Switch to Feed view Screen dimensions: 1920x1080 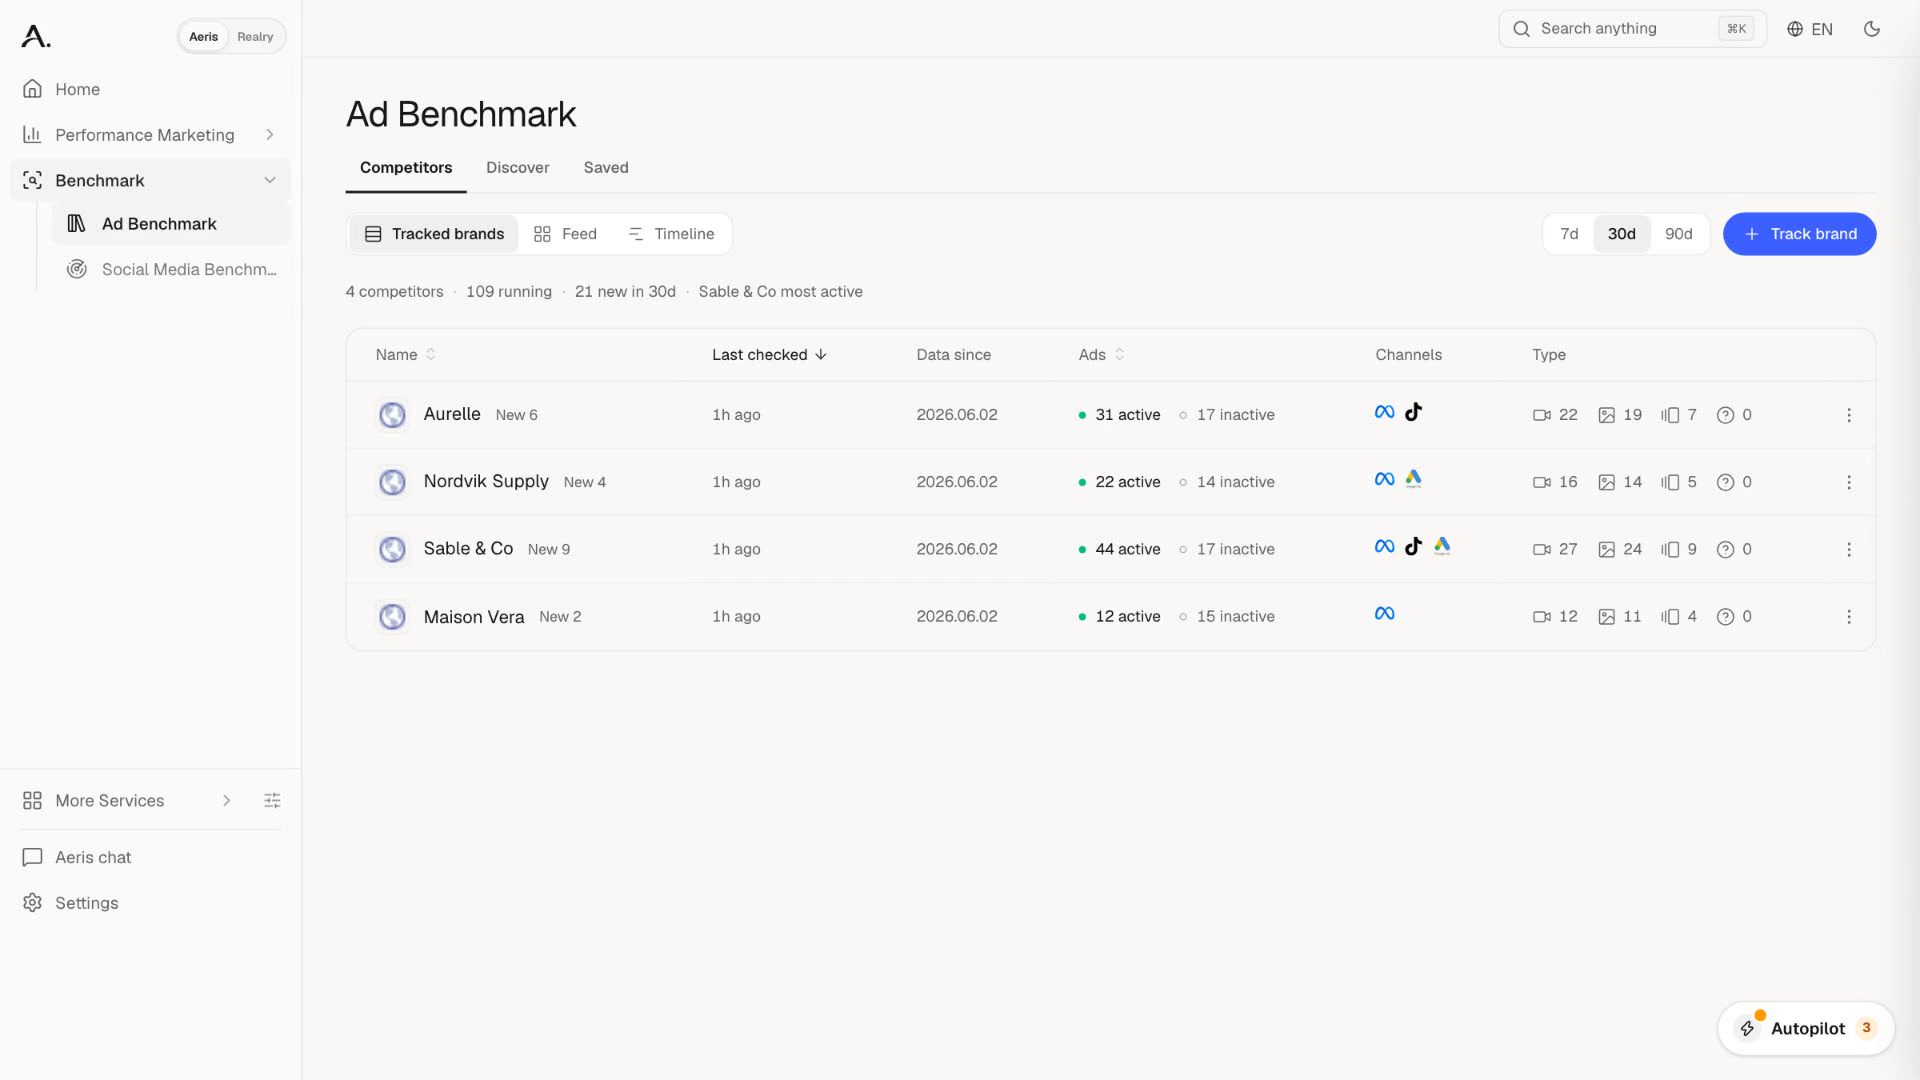[565, 234]
